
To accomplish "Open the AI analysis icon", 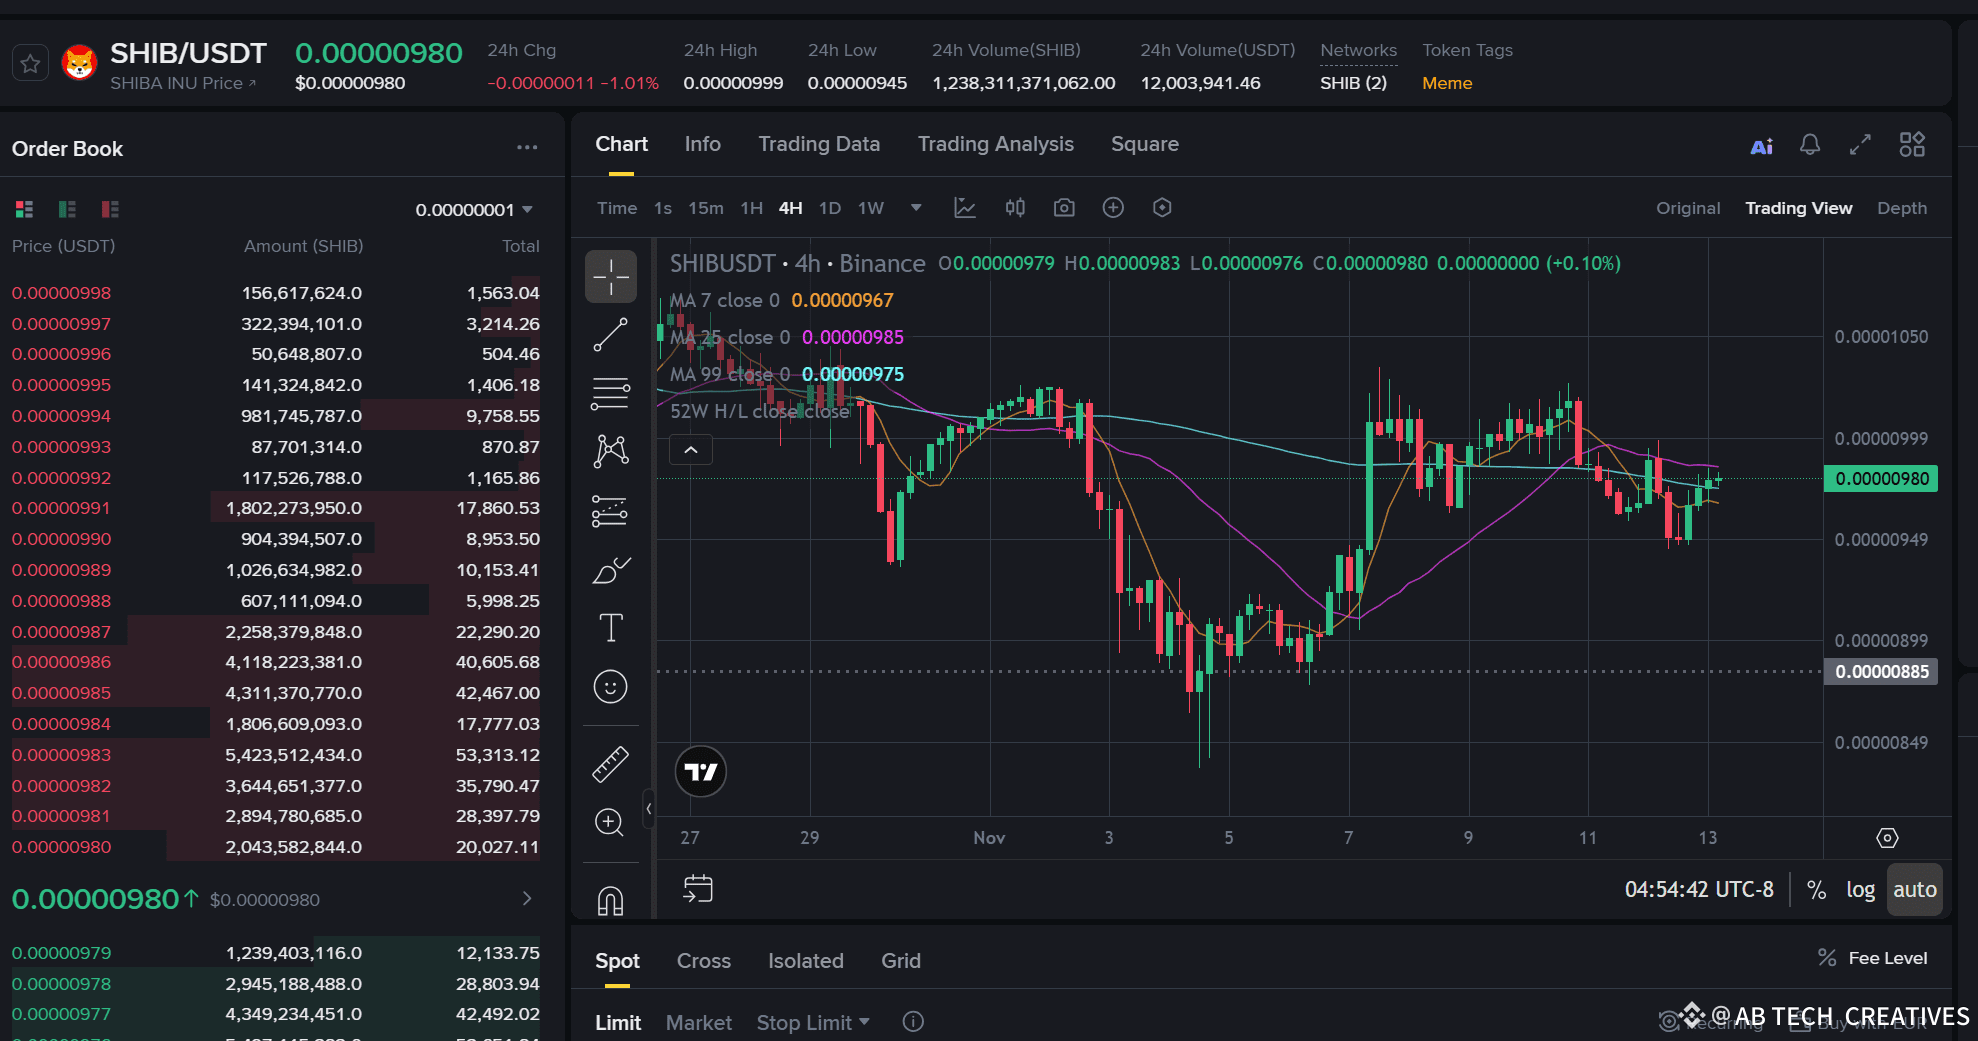I will [x=1761, y=146].
